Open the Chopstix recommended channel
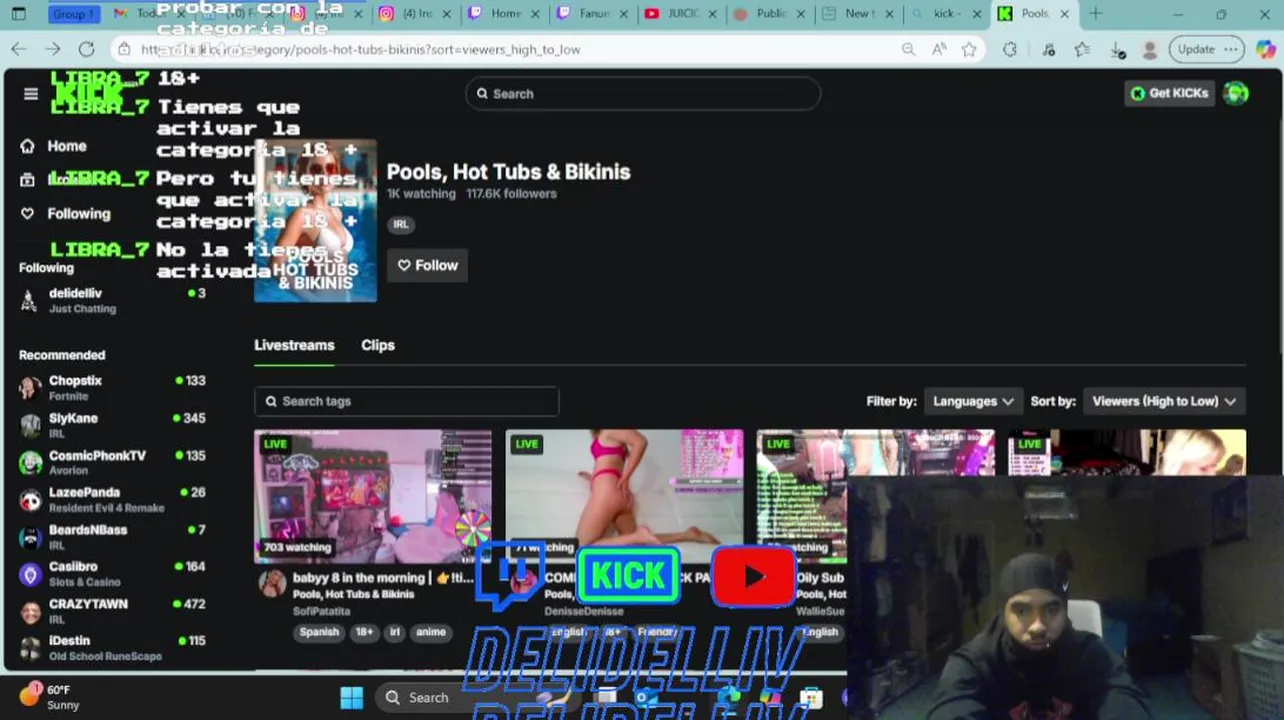The width and height of the screenshot is (1284, 720). (x=112, y=387)
